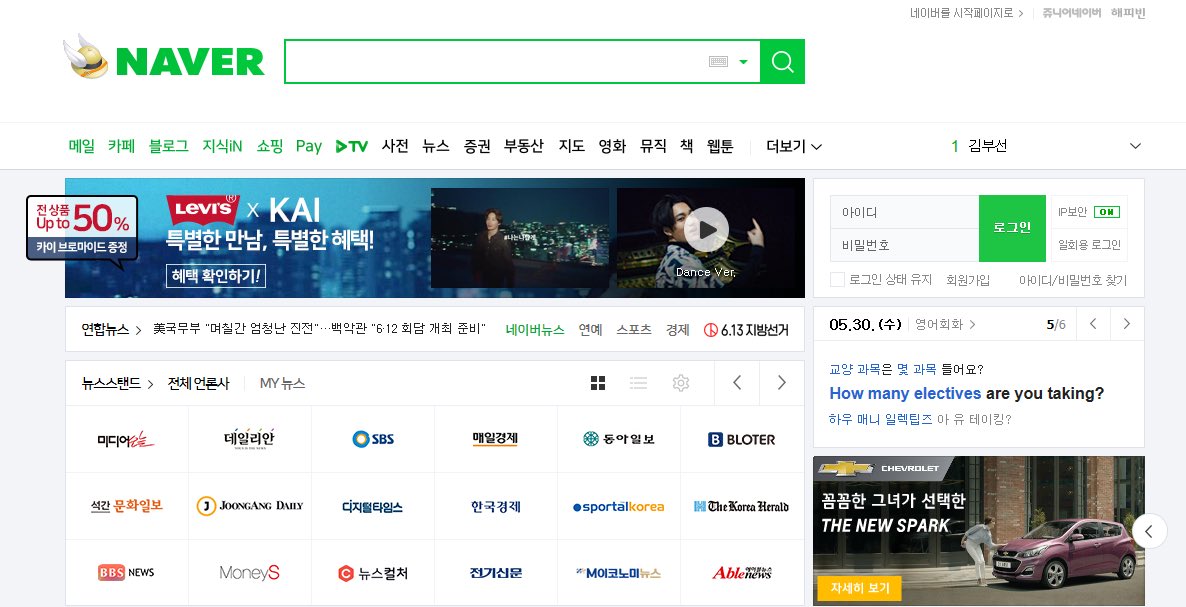The image size is (1186, 607).
Task: Switch to the 경제 tab
Action: coord(678,330)
